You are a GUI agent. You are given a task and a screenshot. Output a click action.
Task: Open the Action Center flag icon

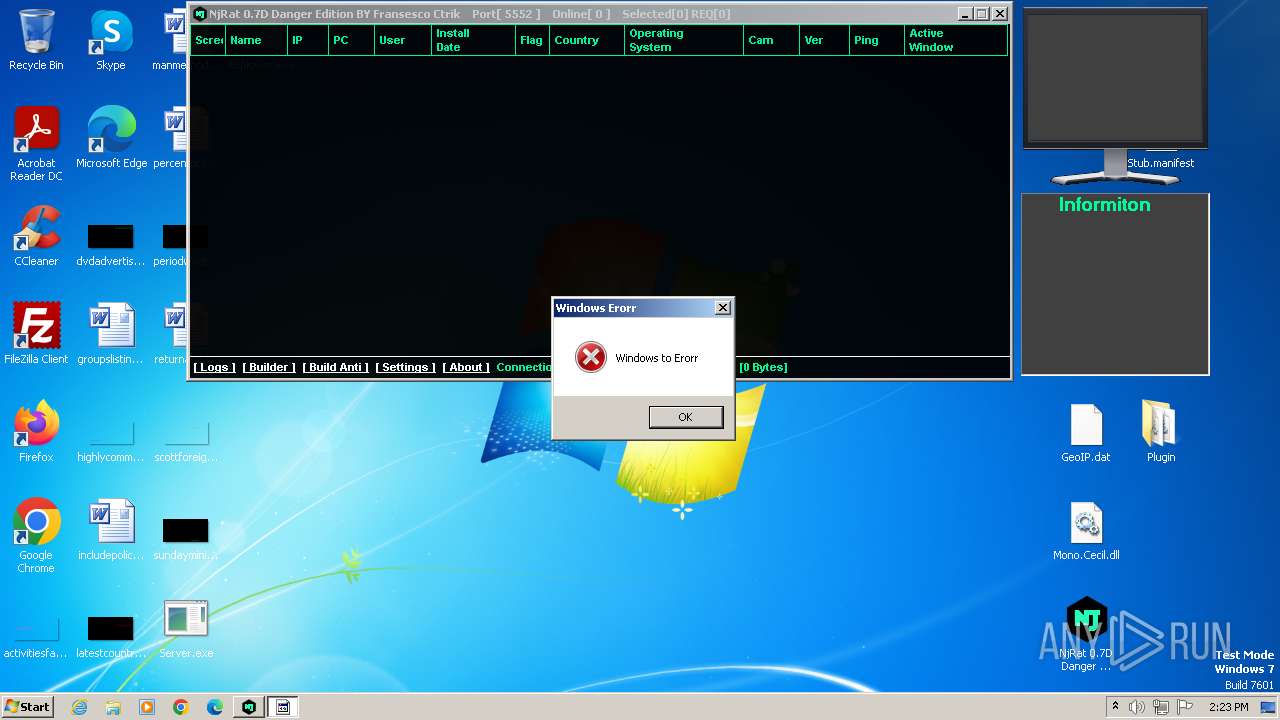1185,707
